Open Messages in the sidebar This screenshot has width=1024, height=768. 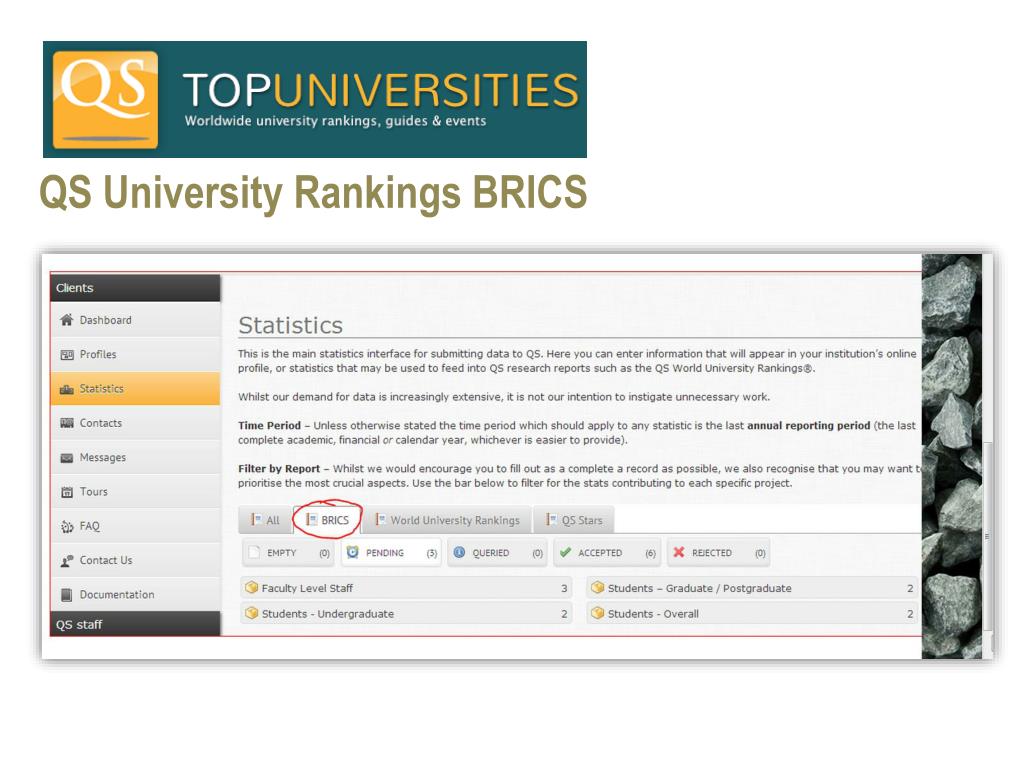[135, 458]
